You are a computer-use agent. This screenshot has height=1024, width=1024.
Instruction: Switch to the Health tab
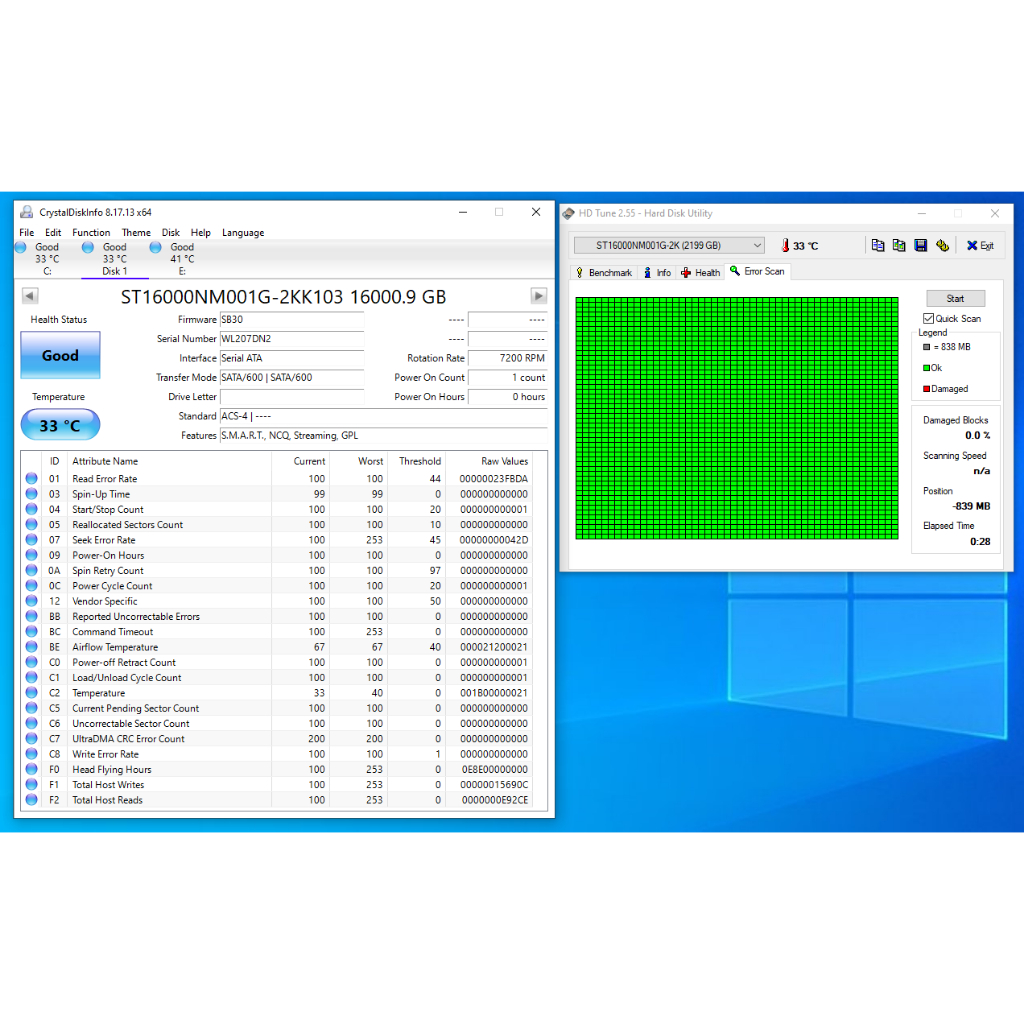701,273
